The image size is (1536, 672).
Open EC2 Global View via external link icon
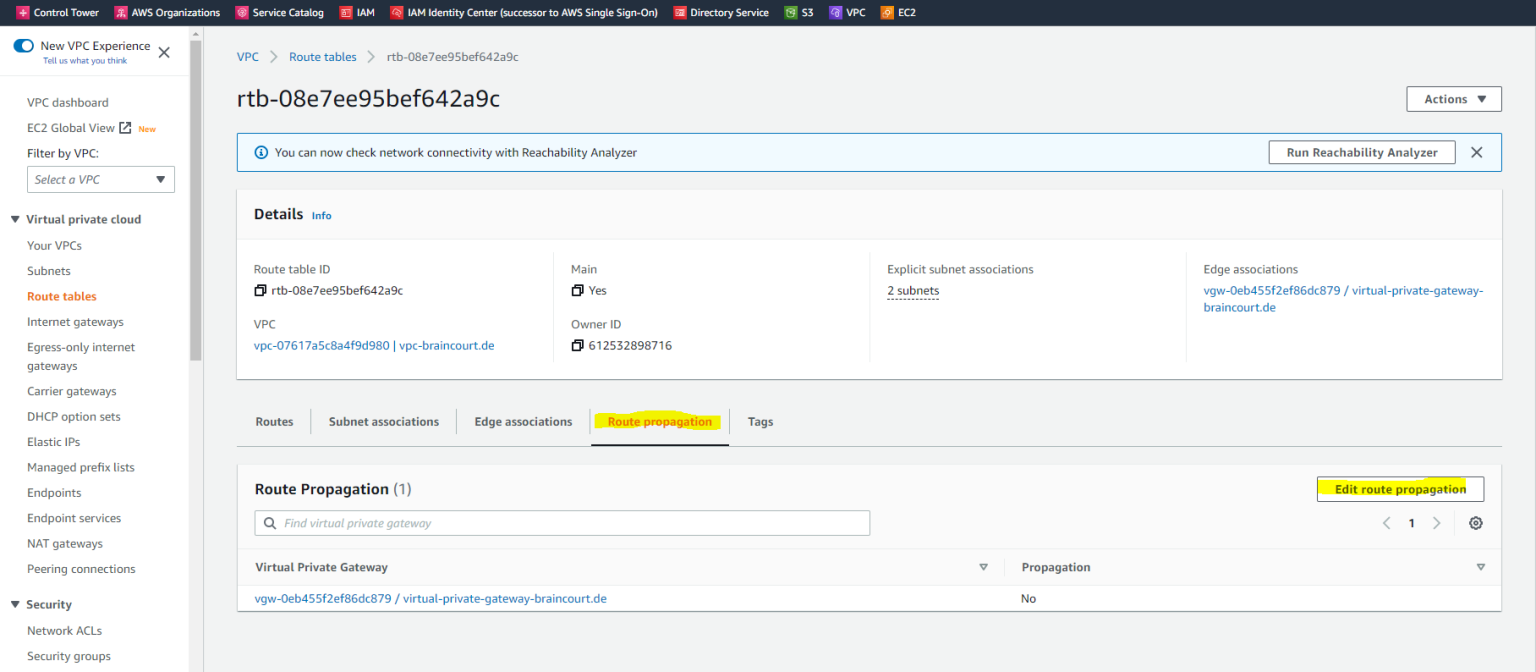tap(123, 127)
